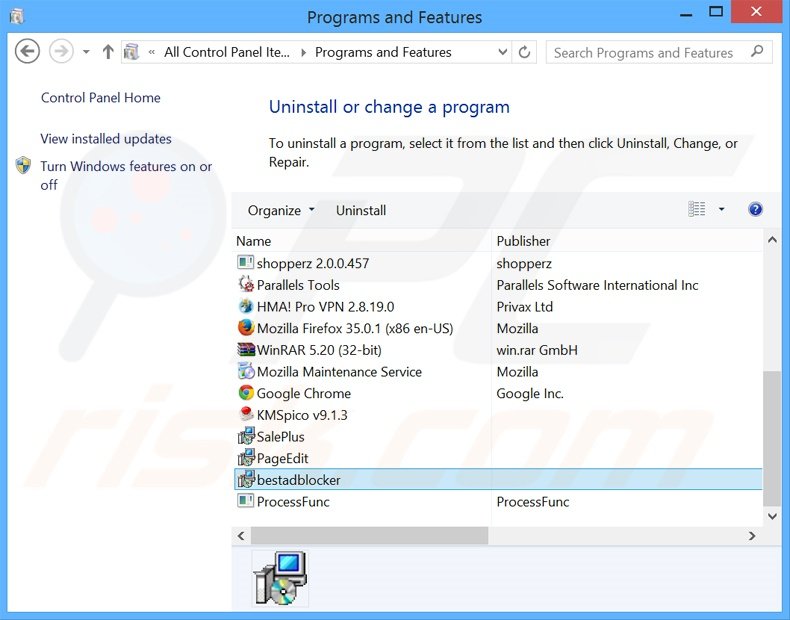This screenshot has height=620, width=790.
Task: Click Parallels Software International Inc publisher
Action: click(x=597, y=285)
